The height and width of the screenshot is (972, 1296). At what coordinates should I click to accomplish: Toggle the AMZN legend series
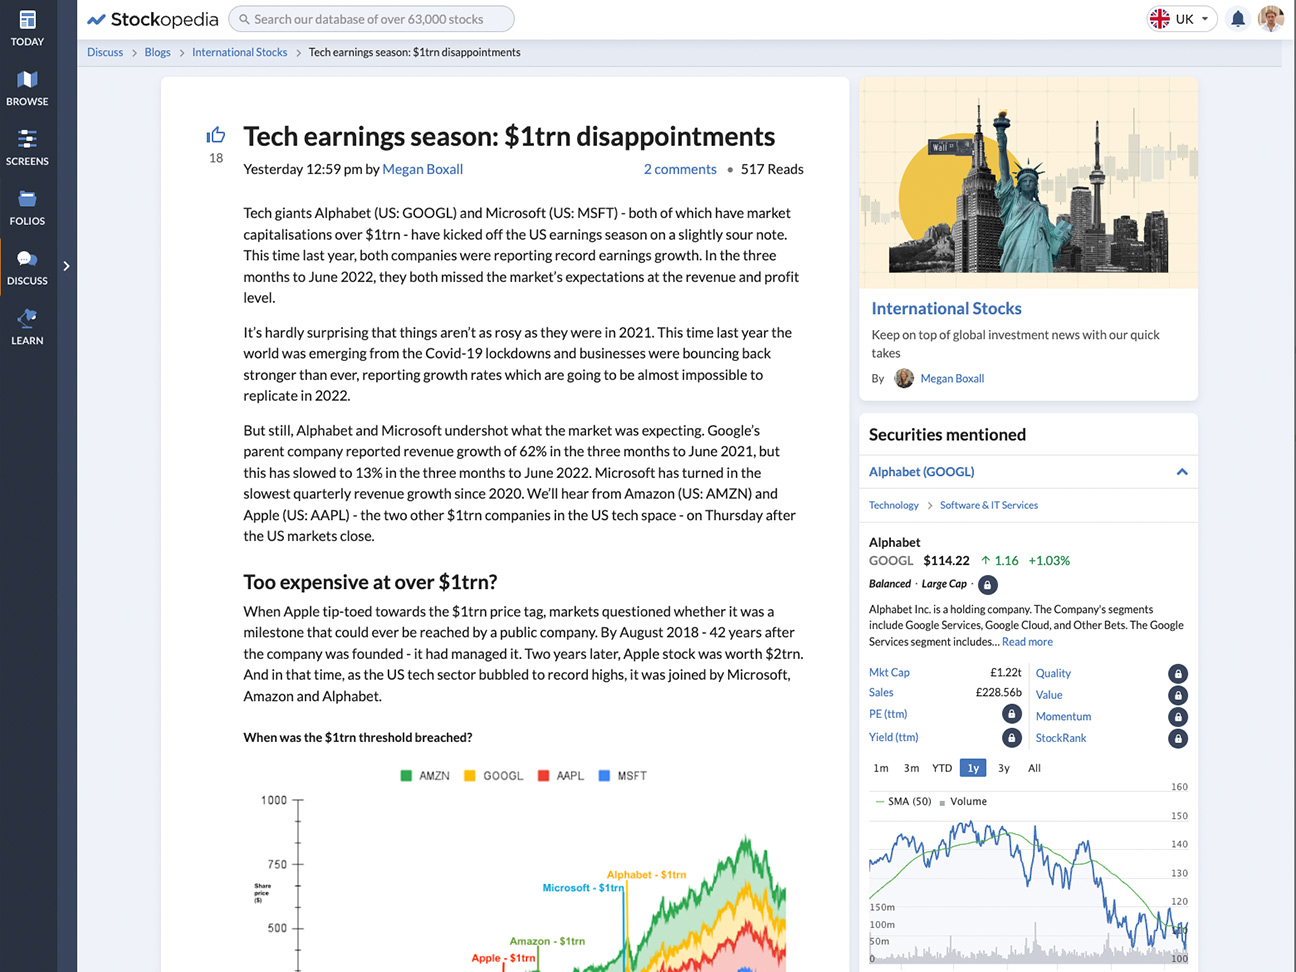425,776
